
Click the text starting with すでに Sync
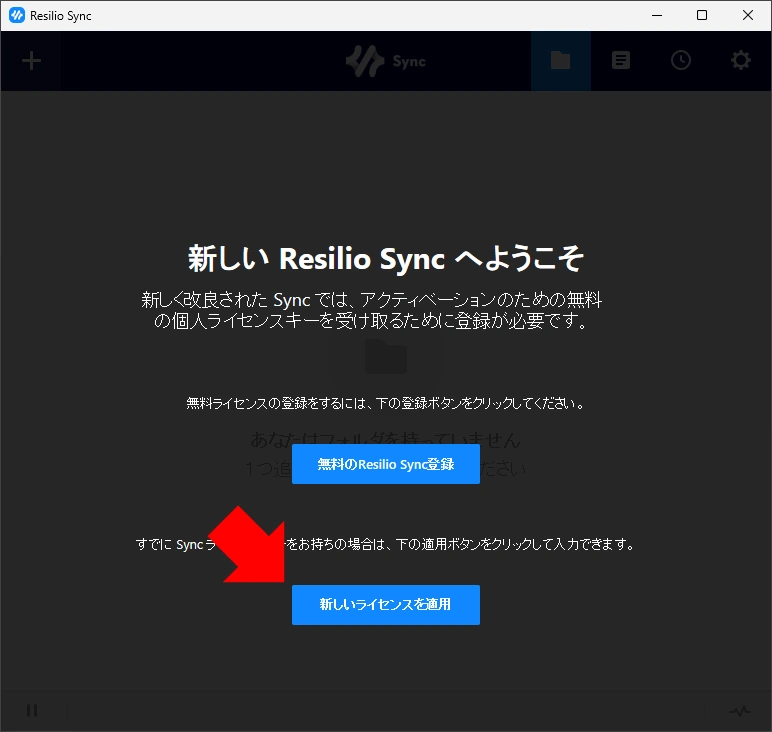(x=386, y=544)
